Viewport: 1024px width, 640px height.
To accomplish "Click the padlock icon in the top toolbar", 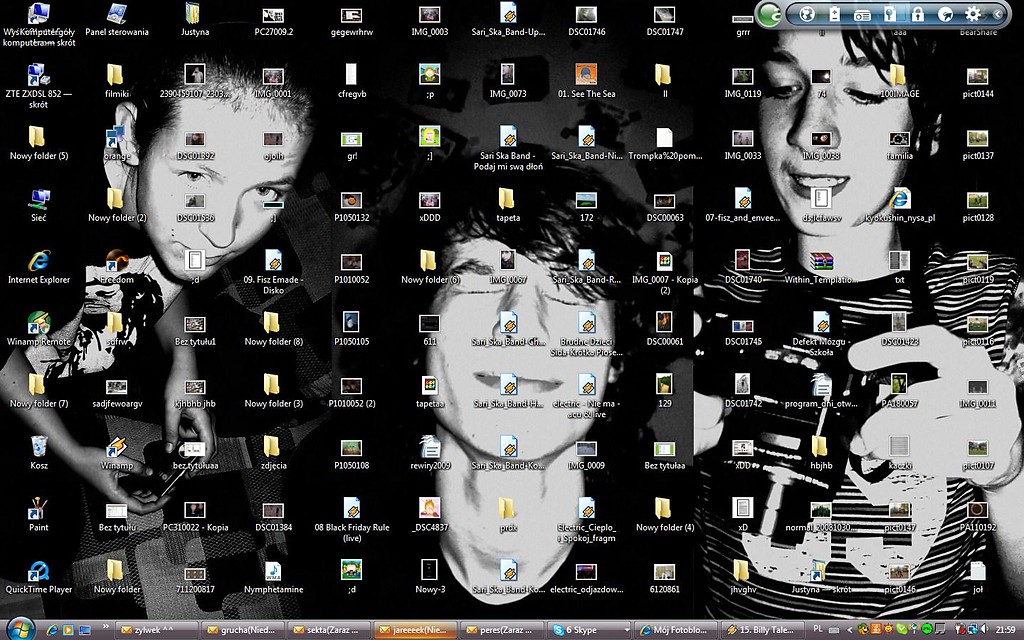I will tap(917, 14).
